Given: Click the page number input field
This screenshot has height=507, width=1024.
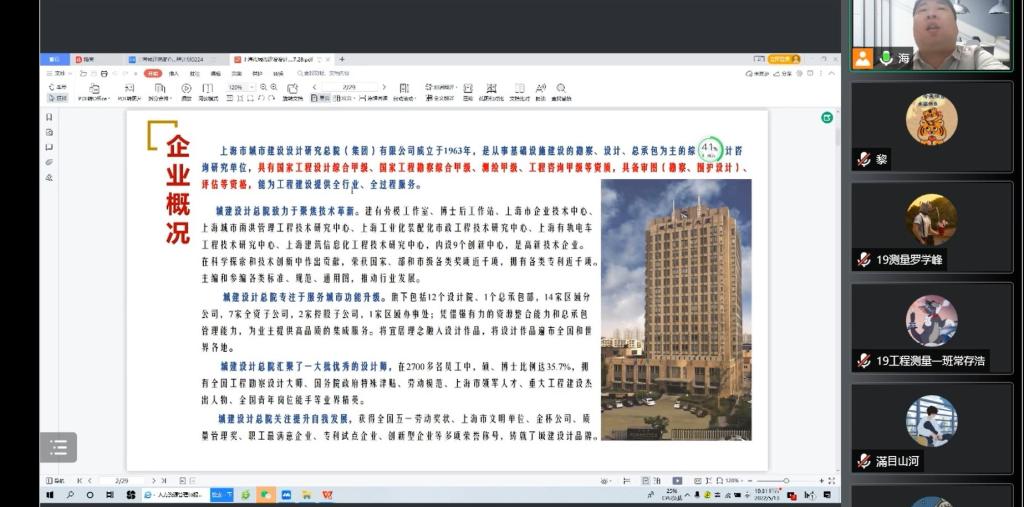Looking at the screenshot, I should pos(349,88).
